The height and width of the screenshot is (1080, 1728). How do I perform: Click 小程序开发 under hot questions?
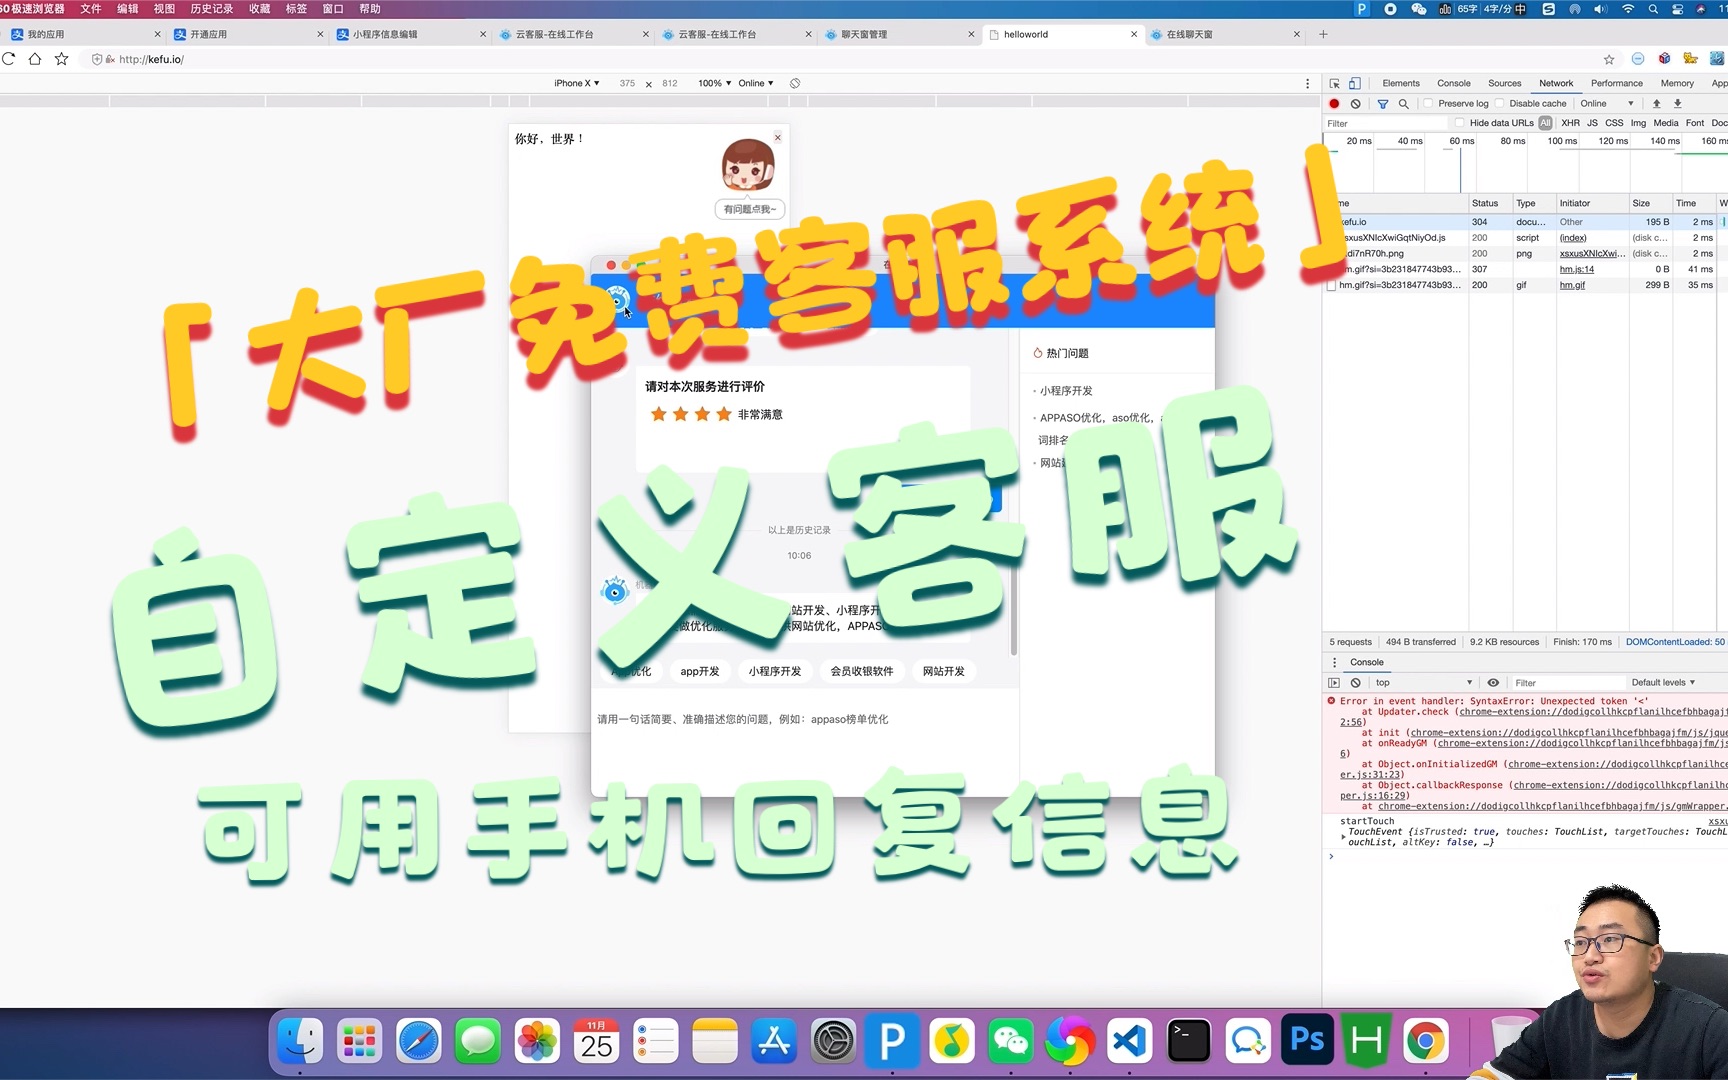point(1066,391)
